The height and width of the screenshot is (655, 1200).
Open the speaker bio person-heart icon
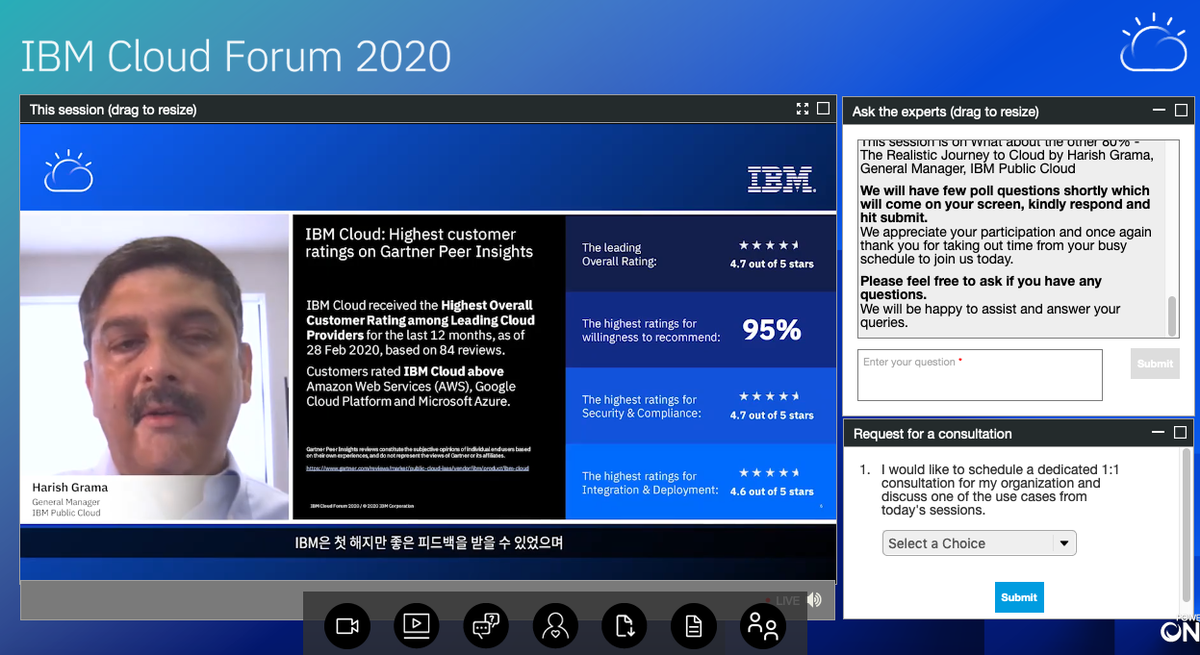click(555, 627)
